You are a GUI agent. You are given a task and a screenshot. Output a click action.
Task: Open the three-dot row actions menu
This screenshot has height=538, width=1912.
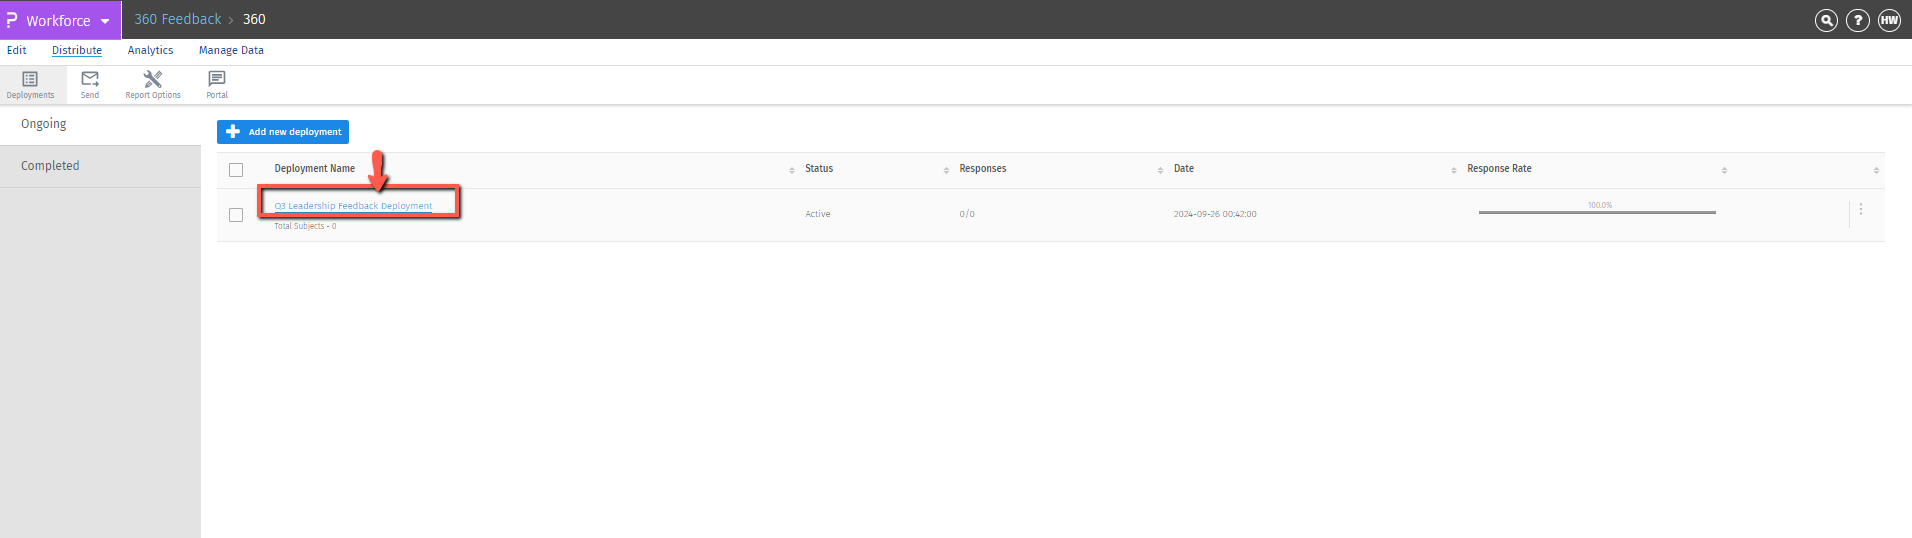click(1861, 210)
